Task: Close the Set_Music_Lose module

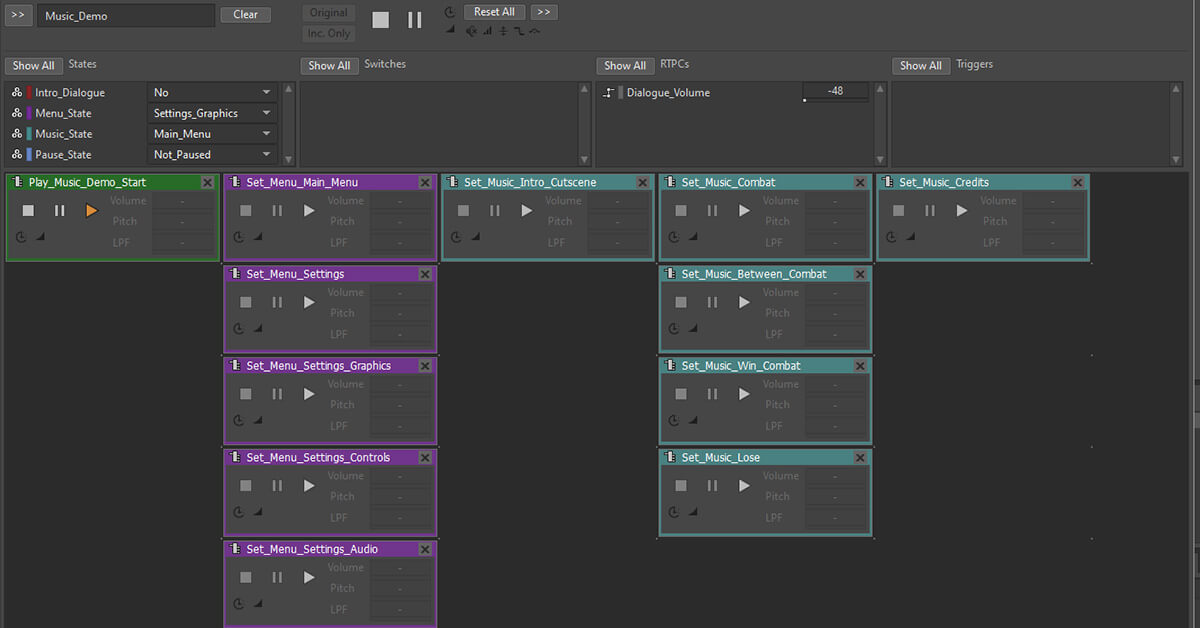Action: 859,457
